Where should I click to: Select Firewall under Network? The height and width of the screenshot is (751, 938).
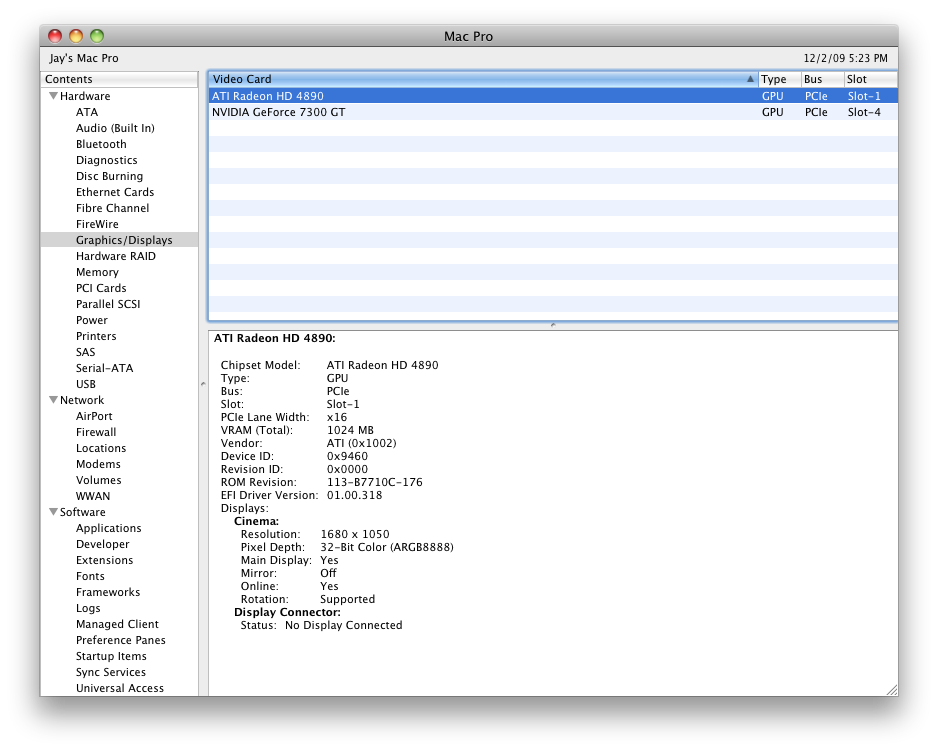pyautogui.click(x=96, y=432)
